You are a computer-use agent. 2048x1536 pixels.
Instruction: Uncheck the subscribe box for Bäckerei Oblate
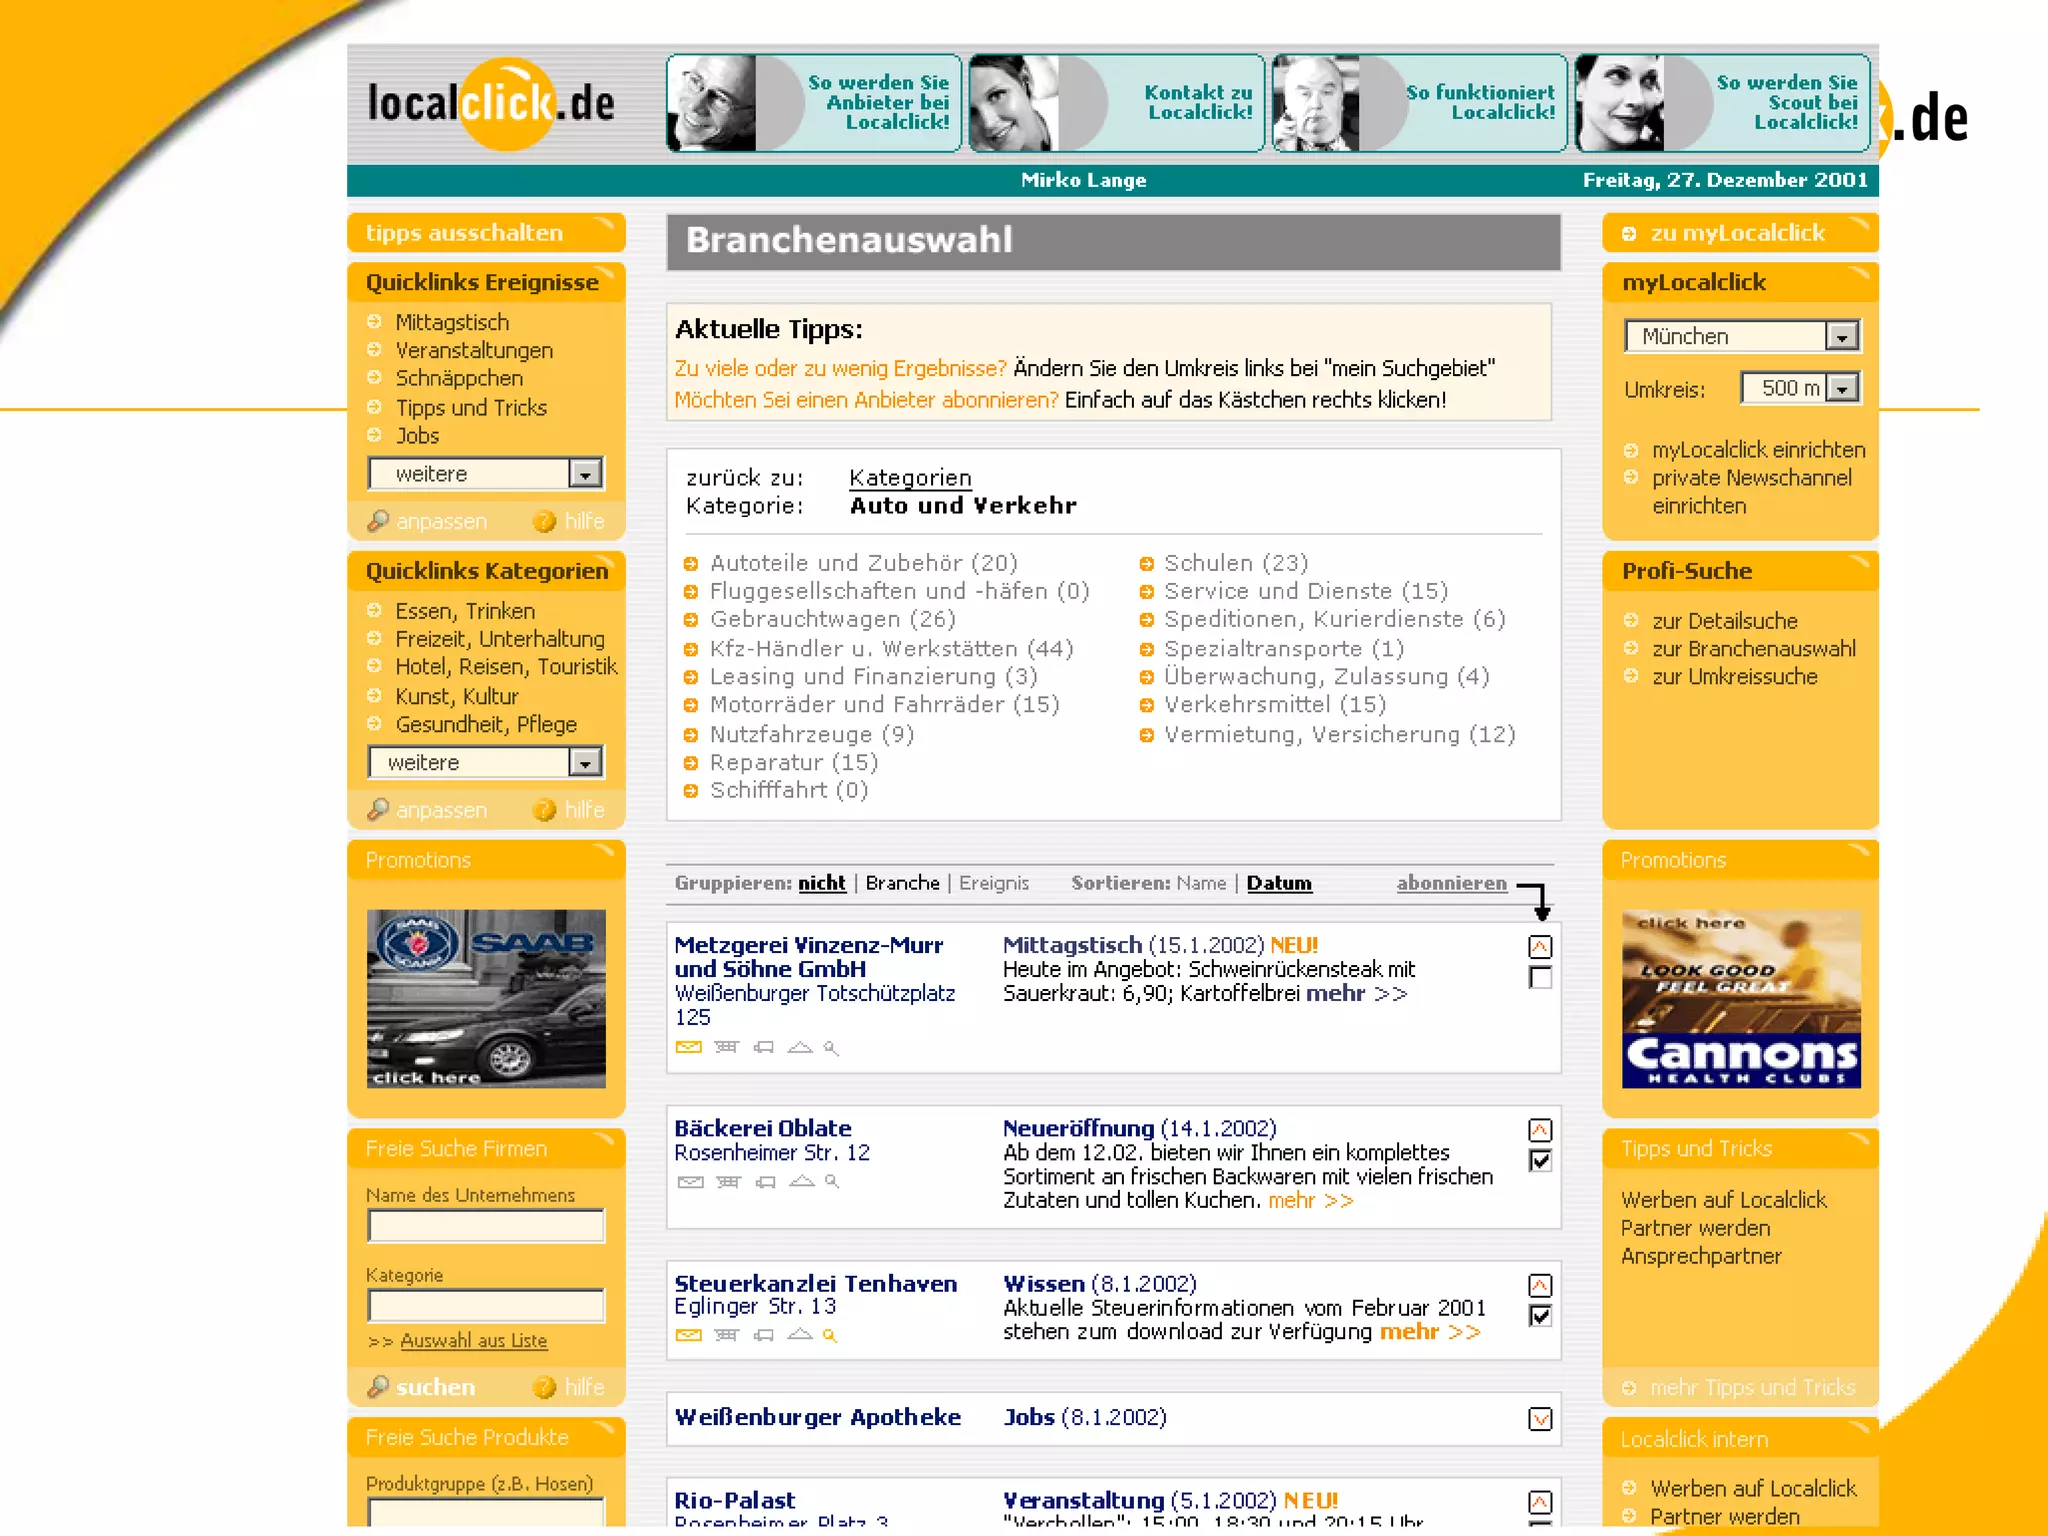(1540, 1161)
